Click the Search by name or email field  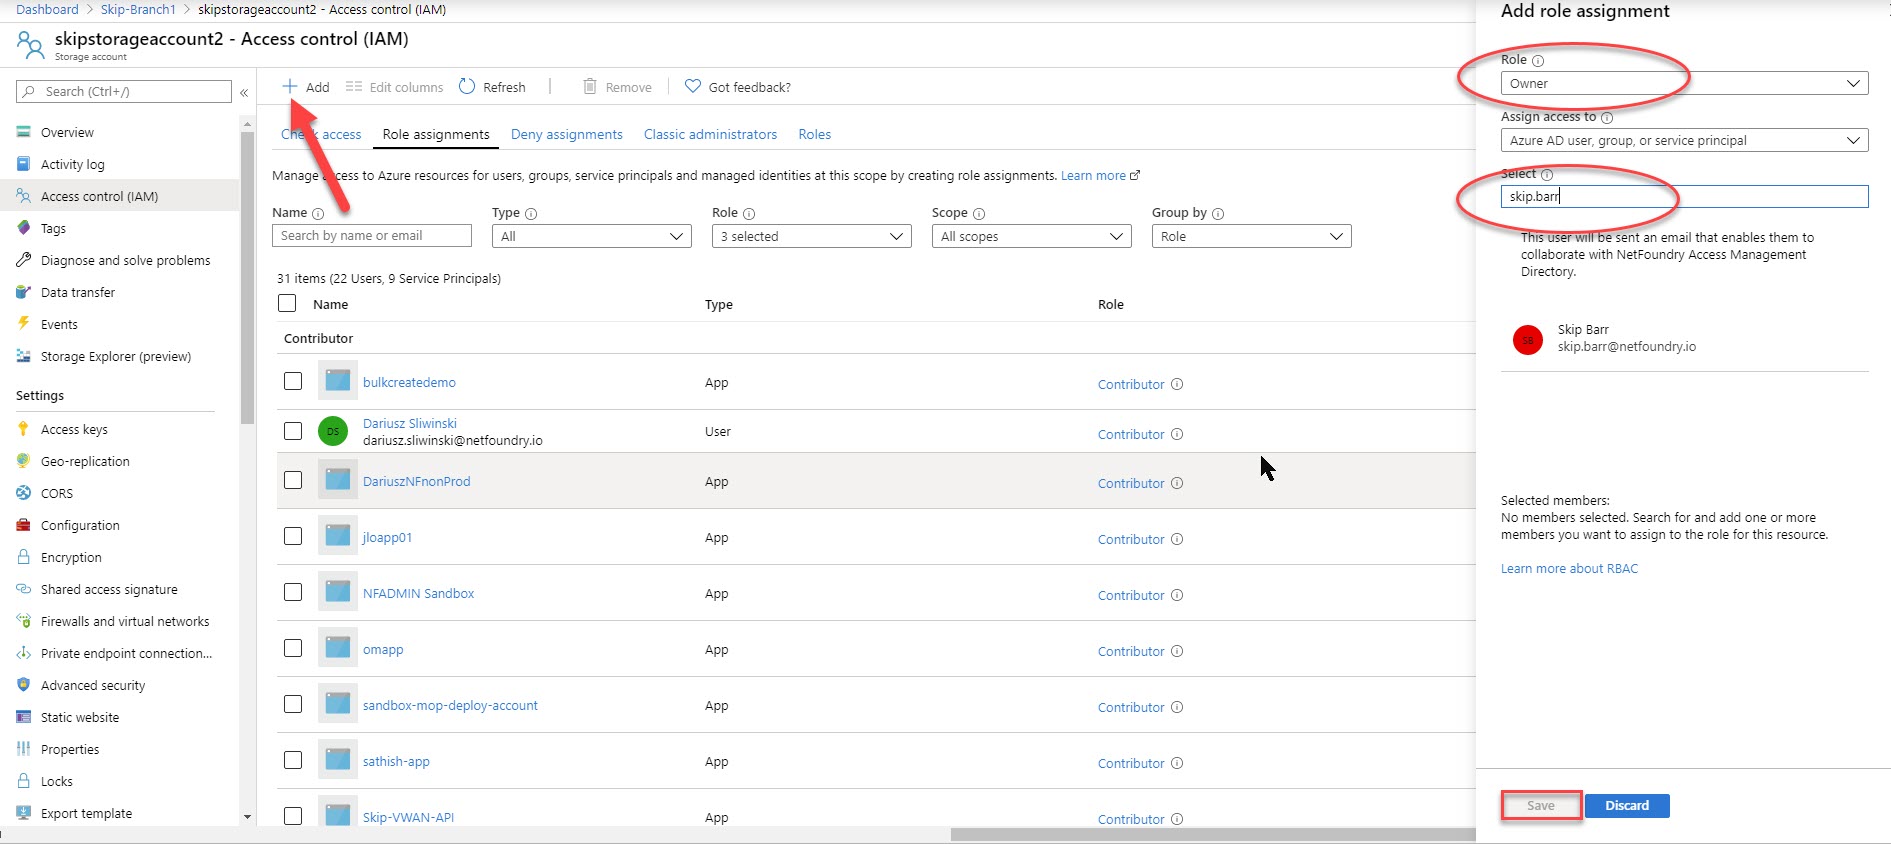click(372, 235)
